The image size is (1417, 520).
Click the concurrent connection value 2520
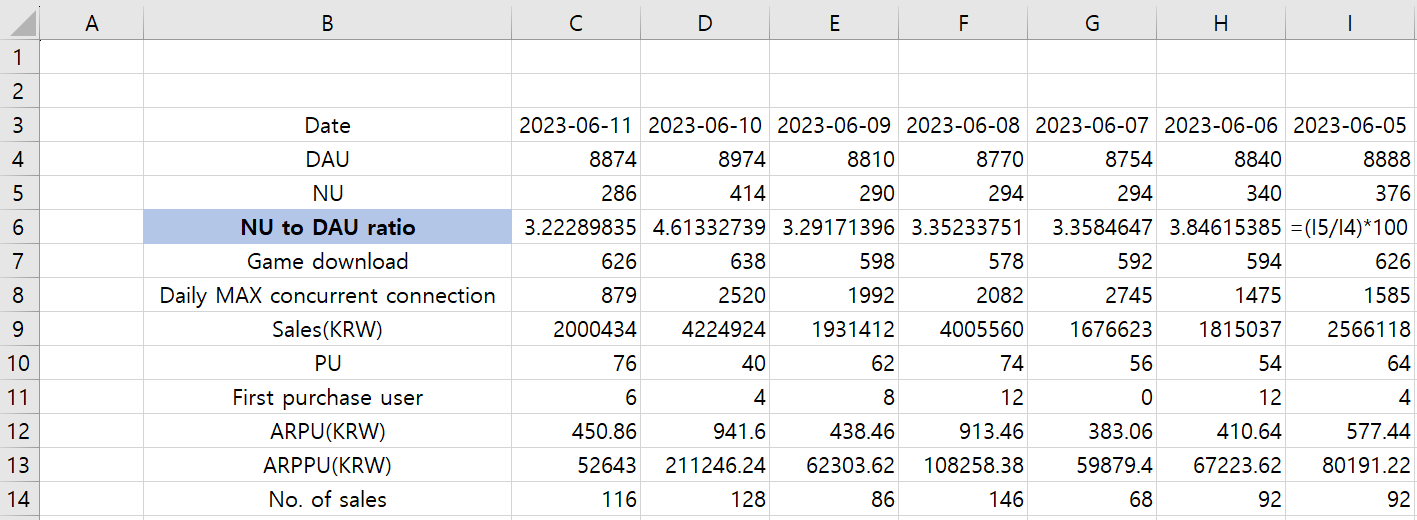[x=705, y=295]
